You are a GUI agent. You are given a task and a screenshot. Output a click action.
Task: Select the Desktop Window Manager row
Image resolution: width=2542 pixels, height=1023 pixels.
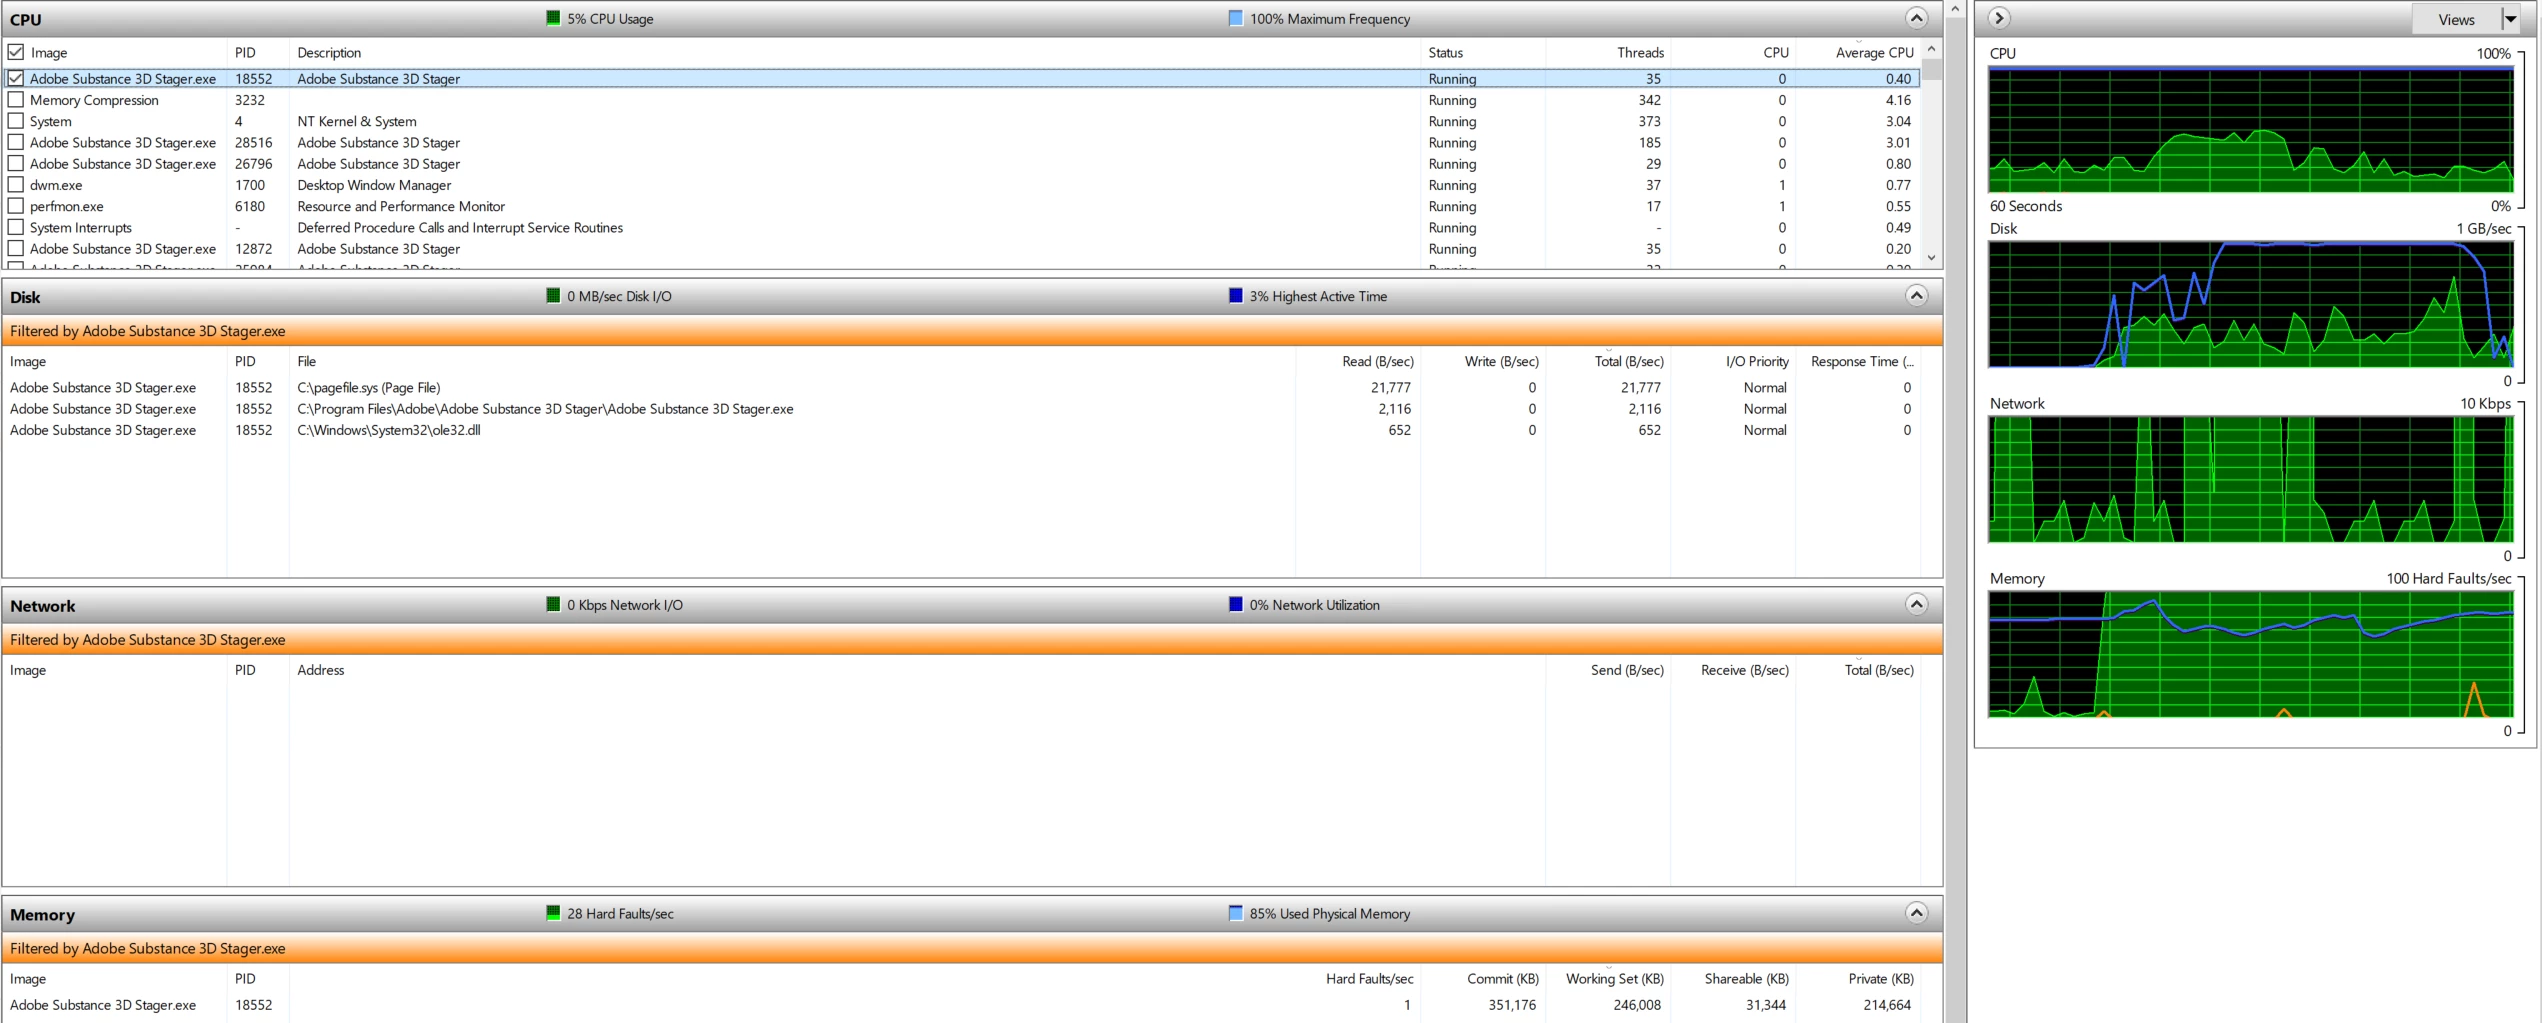962,185
